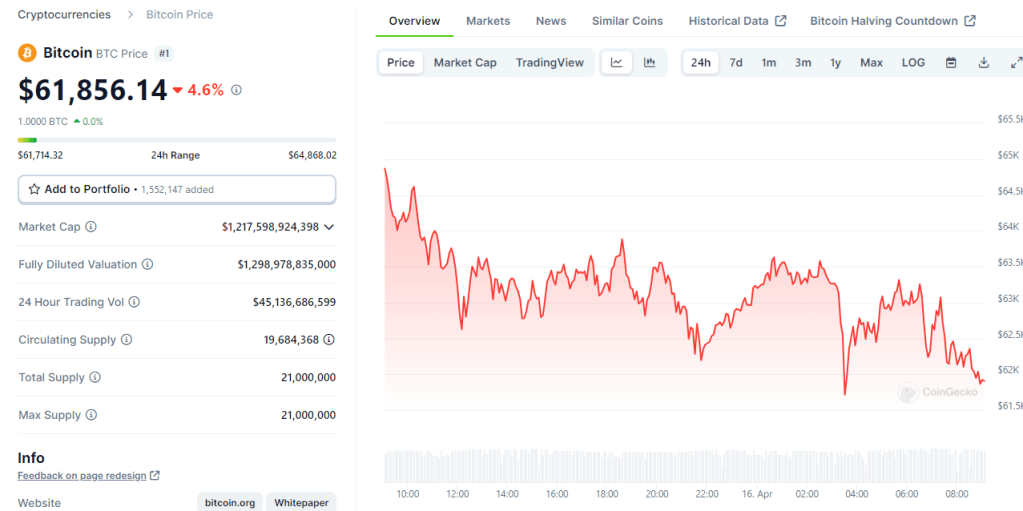The image size is (1023, 511).
Task: Click the Market Cap info icon
Action: click(91, 227)
